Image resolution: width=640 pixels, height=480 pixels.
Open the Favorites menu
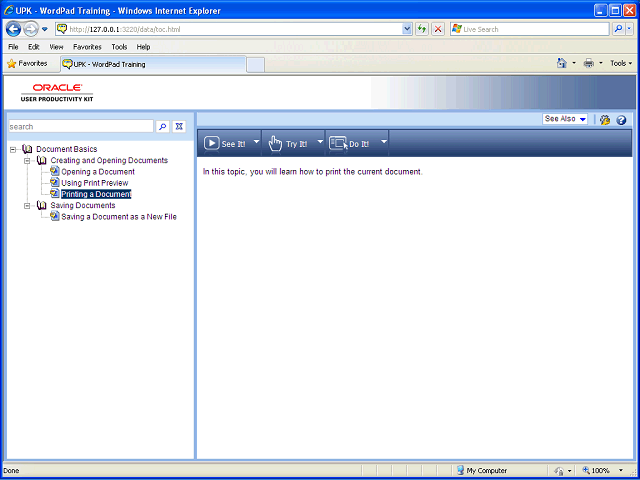coord(87,47)
